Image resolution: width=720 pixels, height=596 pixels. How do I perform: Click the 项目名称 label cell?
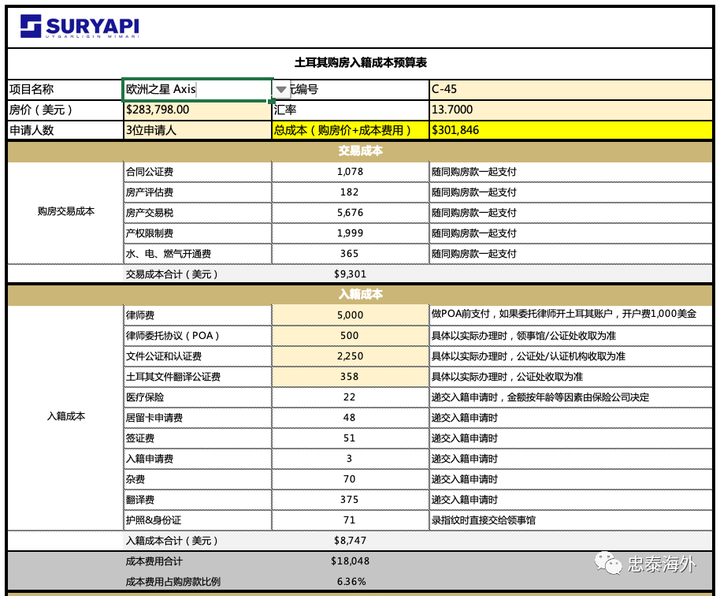(65, 89)
